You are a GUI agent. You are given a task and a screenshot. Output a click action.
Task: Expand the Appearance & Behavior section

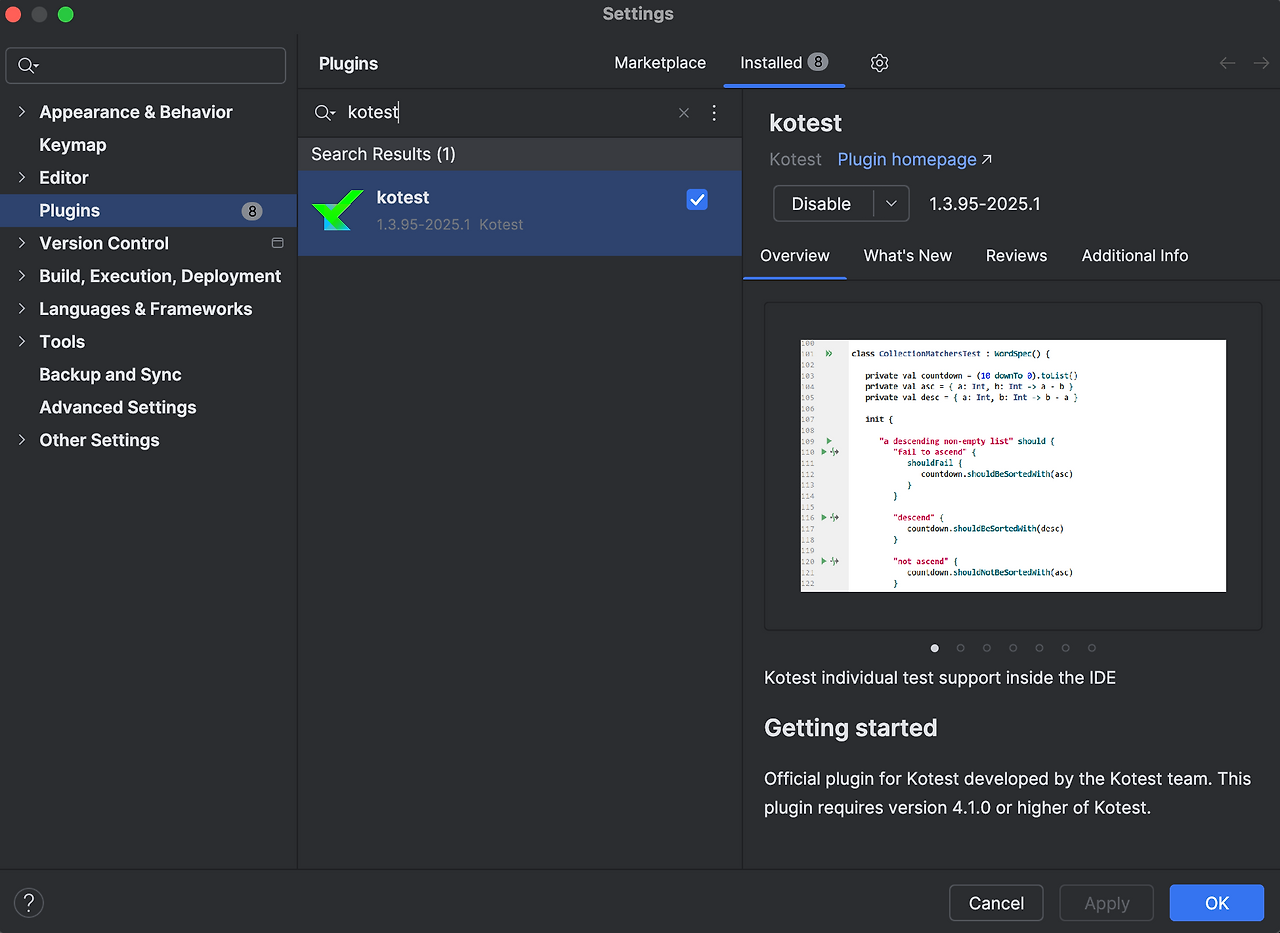(x=22, y=112)
